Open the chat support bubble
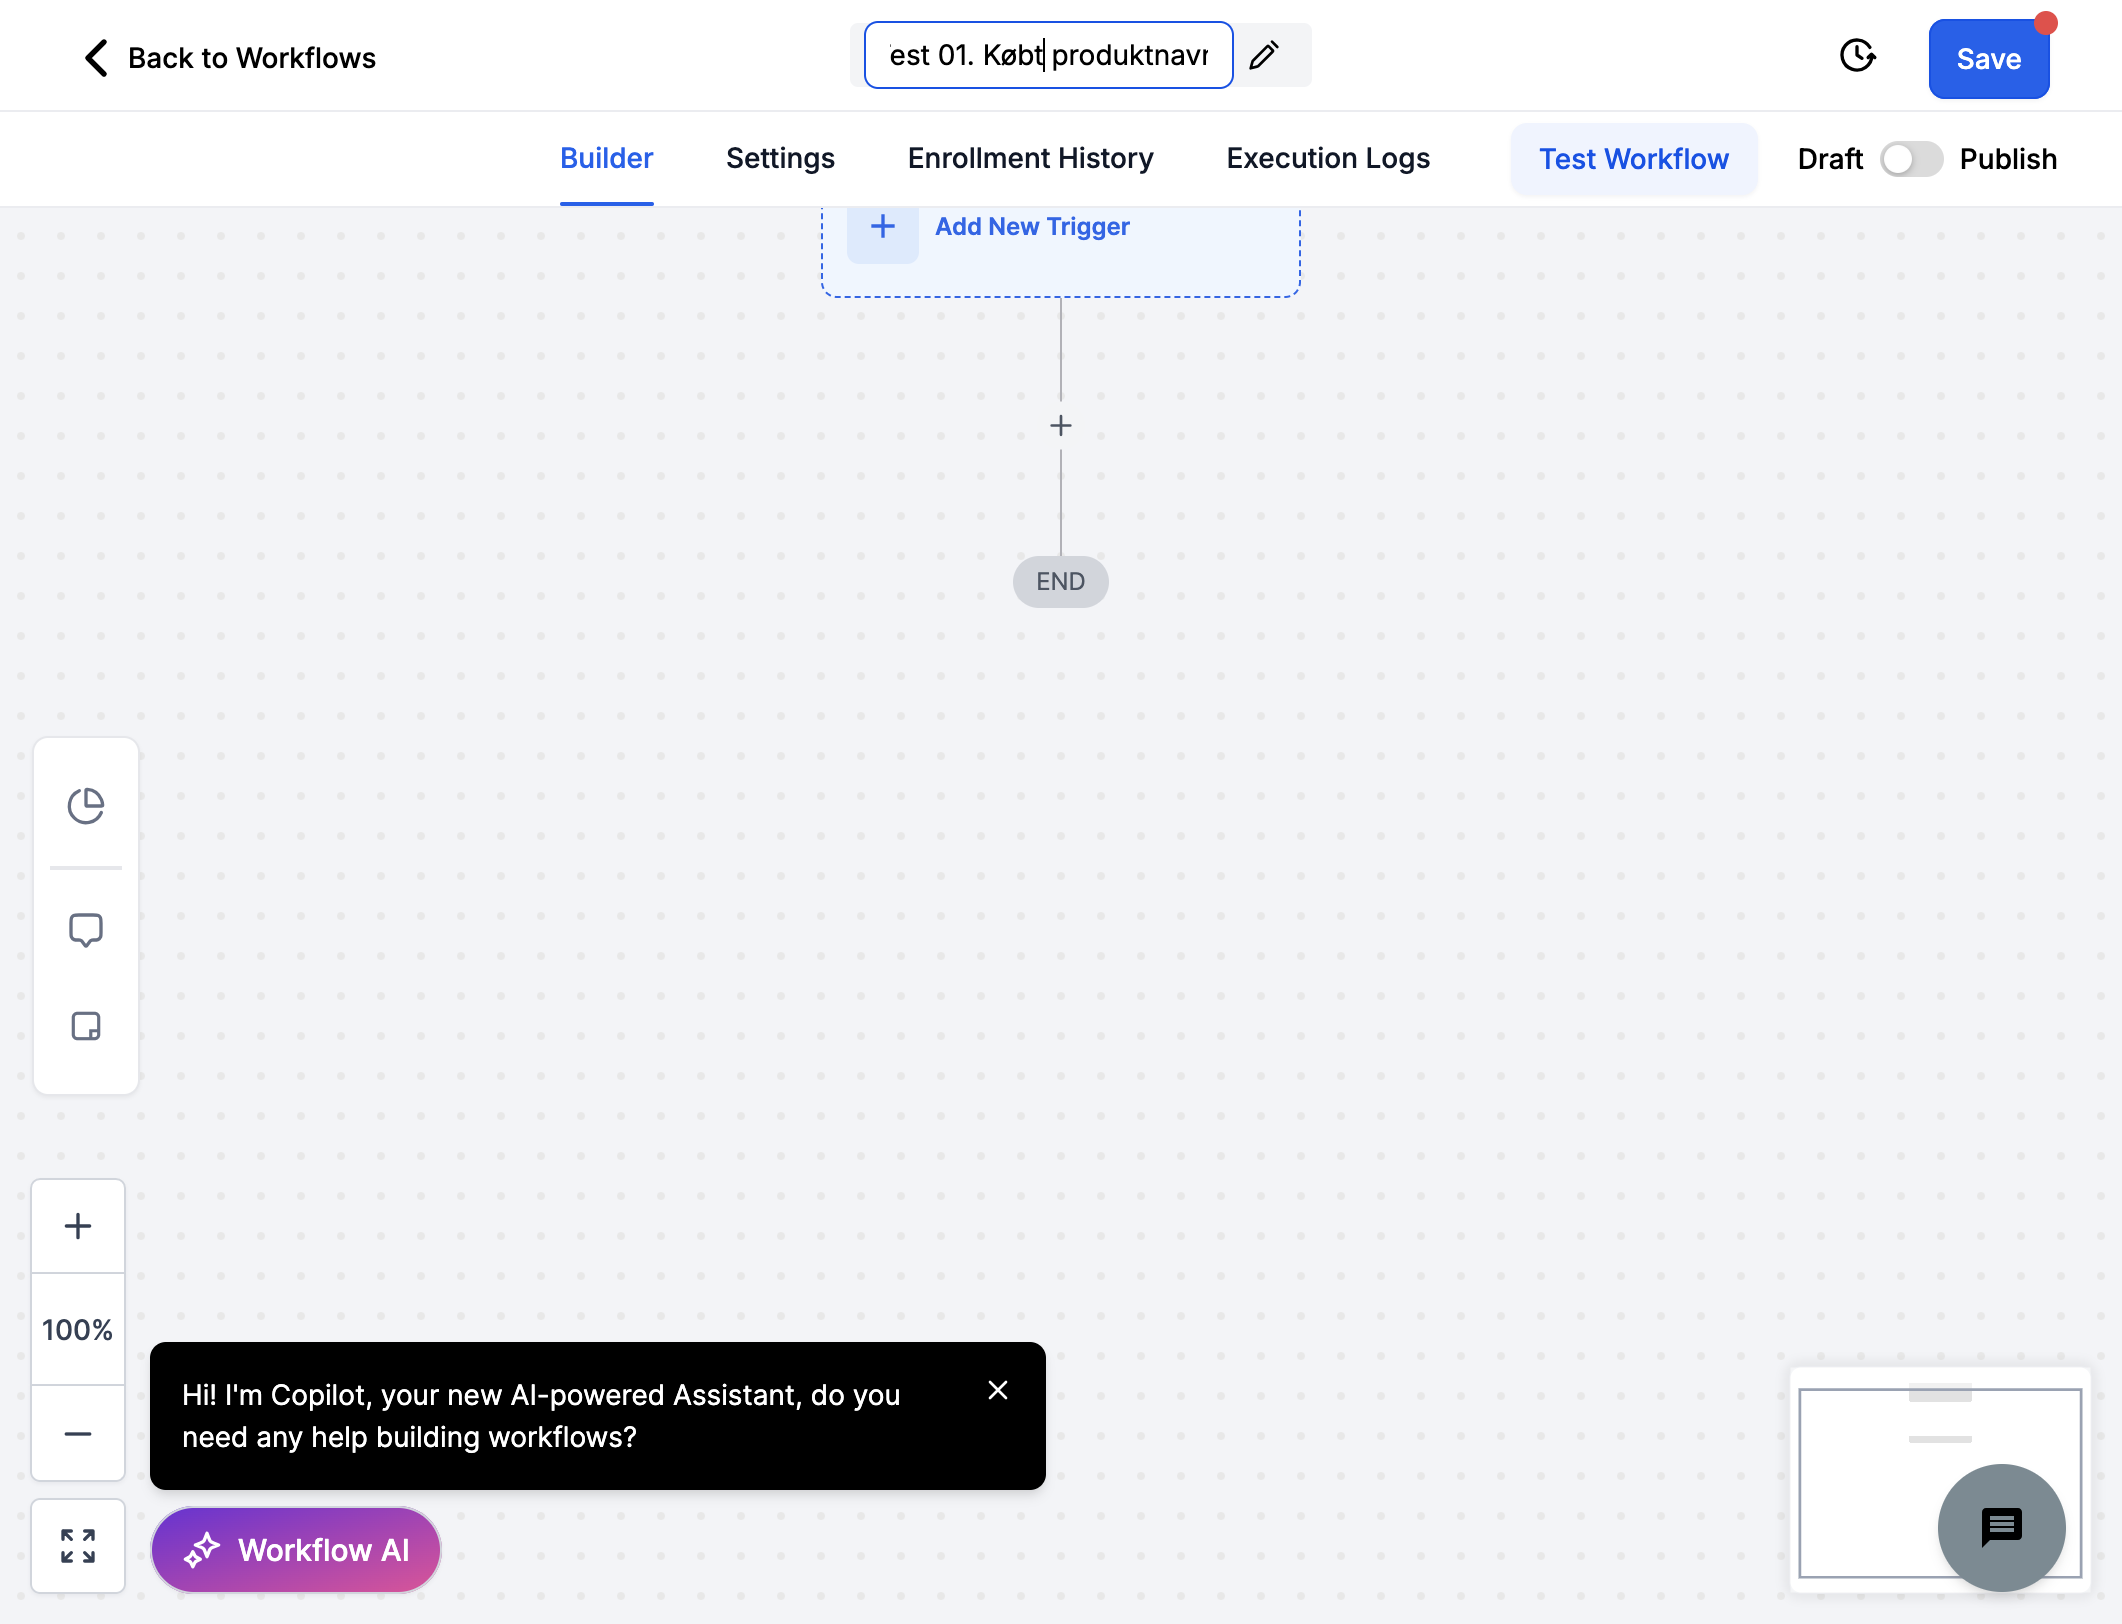Viewport: 2122px width, 1624px height. pyautogui.click(x=2001, y=1527)
